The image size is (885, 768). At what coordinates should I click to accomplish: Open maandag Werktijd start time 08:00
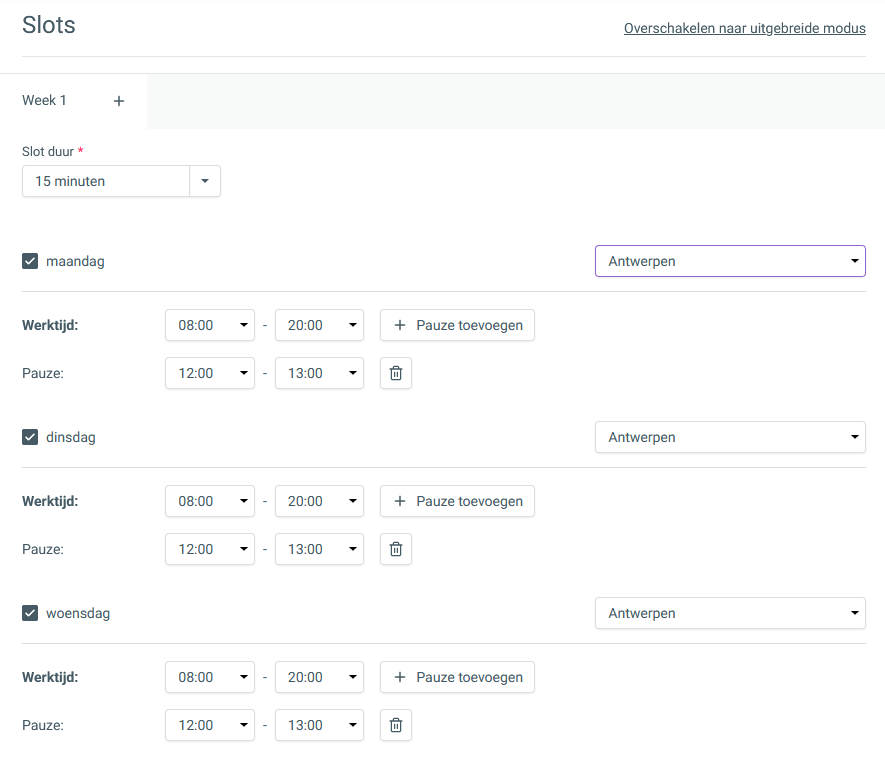pyautogui.click(x=210, y=325)
